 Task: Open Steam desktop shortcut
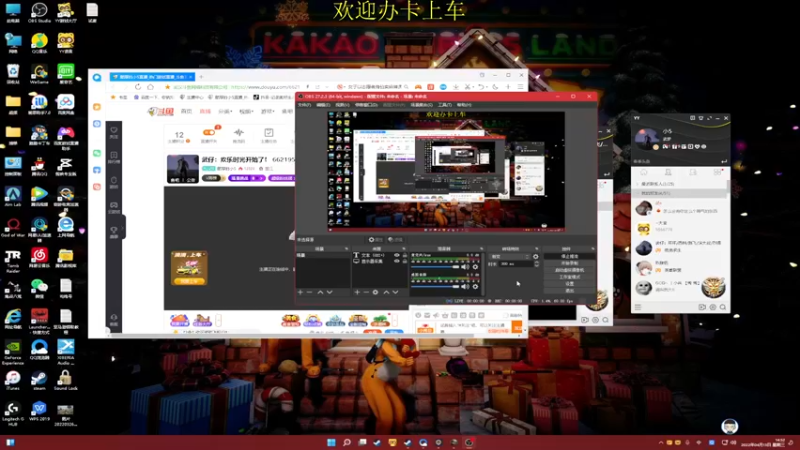coord(39,380)
